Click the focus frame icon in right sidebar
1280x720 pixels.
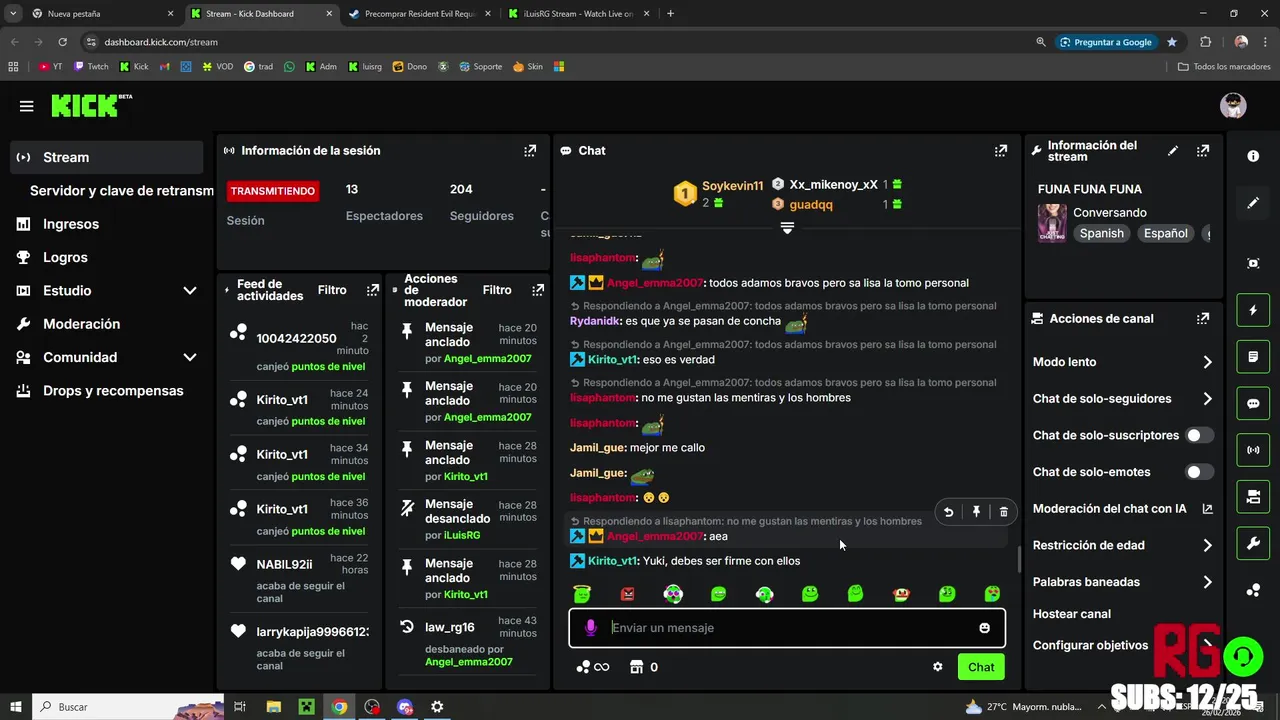[1253, 263]
